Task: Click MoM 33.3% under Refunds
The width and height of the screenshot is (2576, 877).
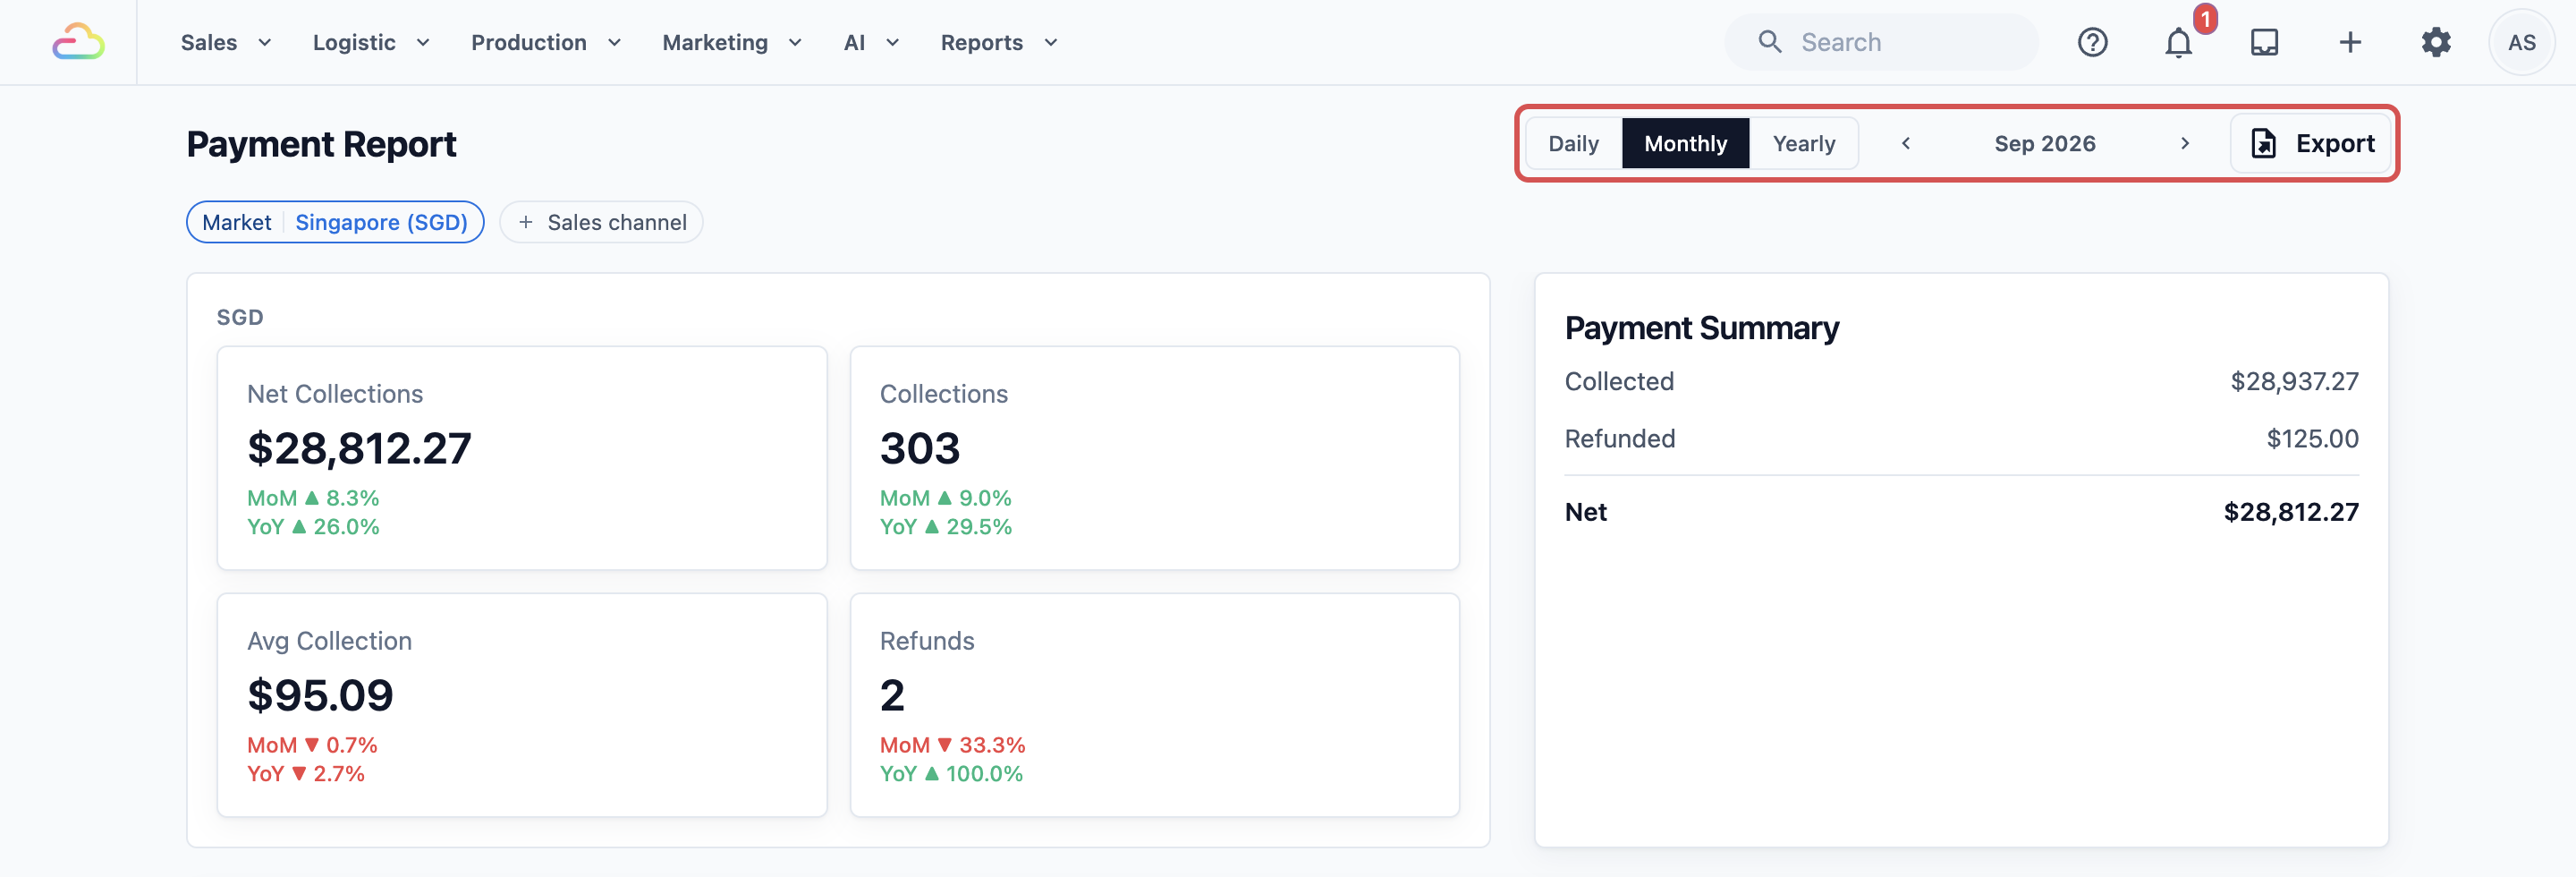Action: 952,745
